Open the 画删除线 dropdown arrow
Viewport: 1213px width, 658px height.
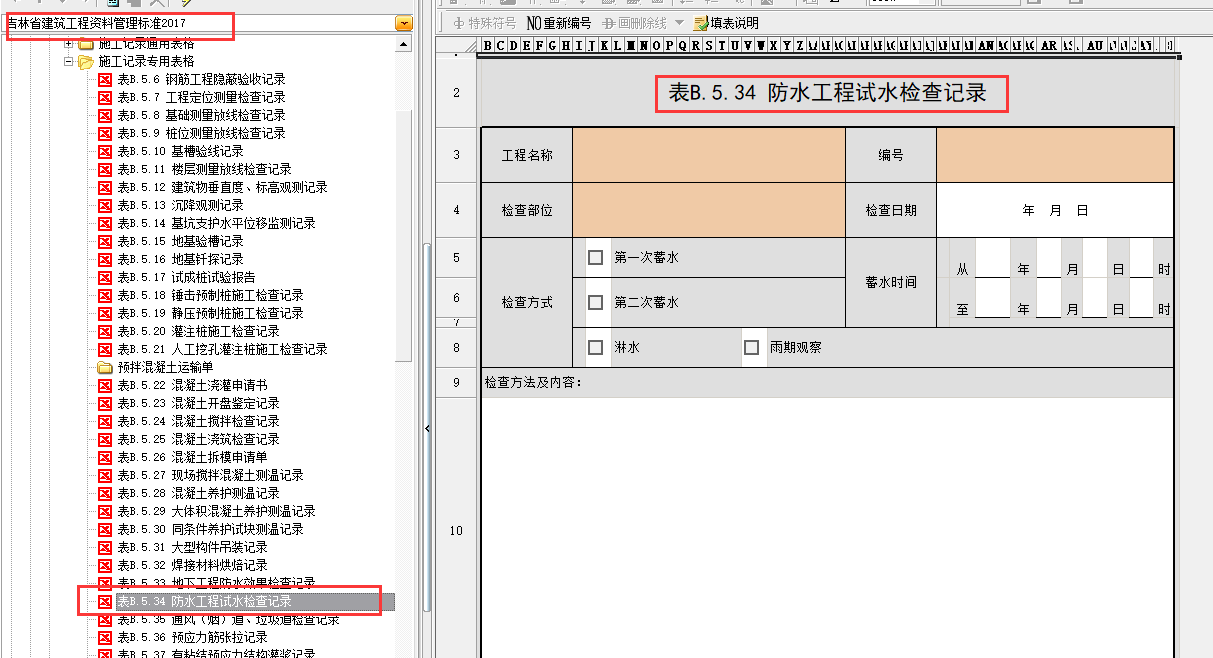pos(679,23)
